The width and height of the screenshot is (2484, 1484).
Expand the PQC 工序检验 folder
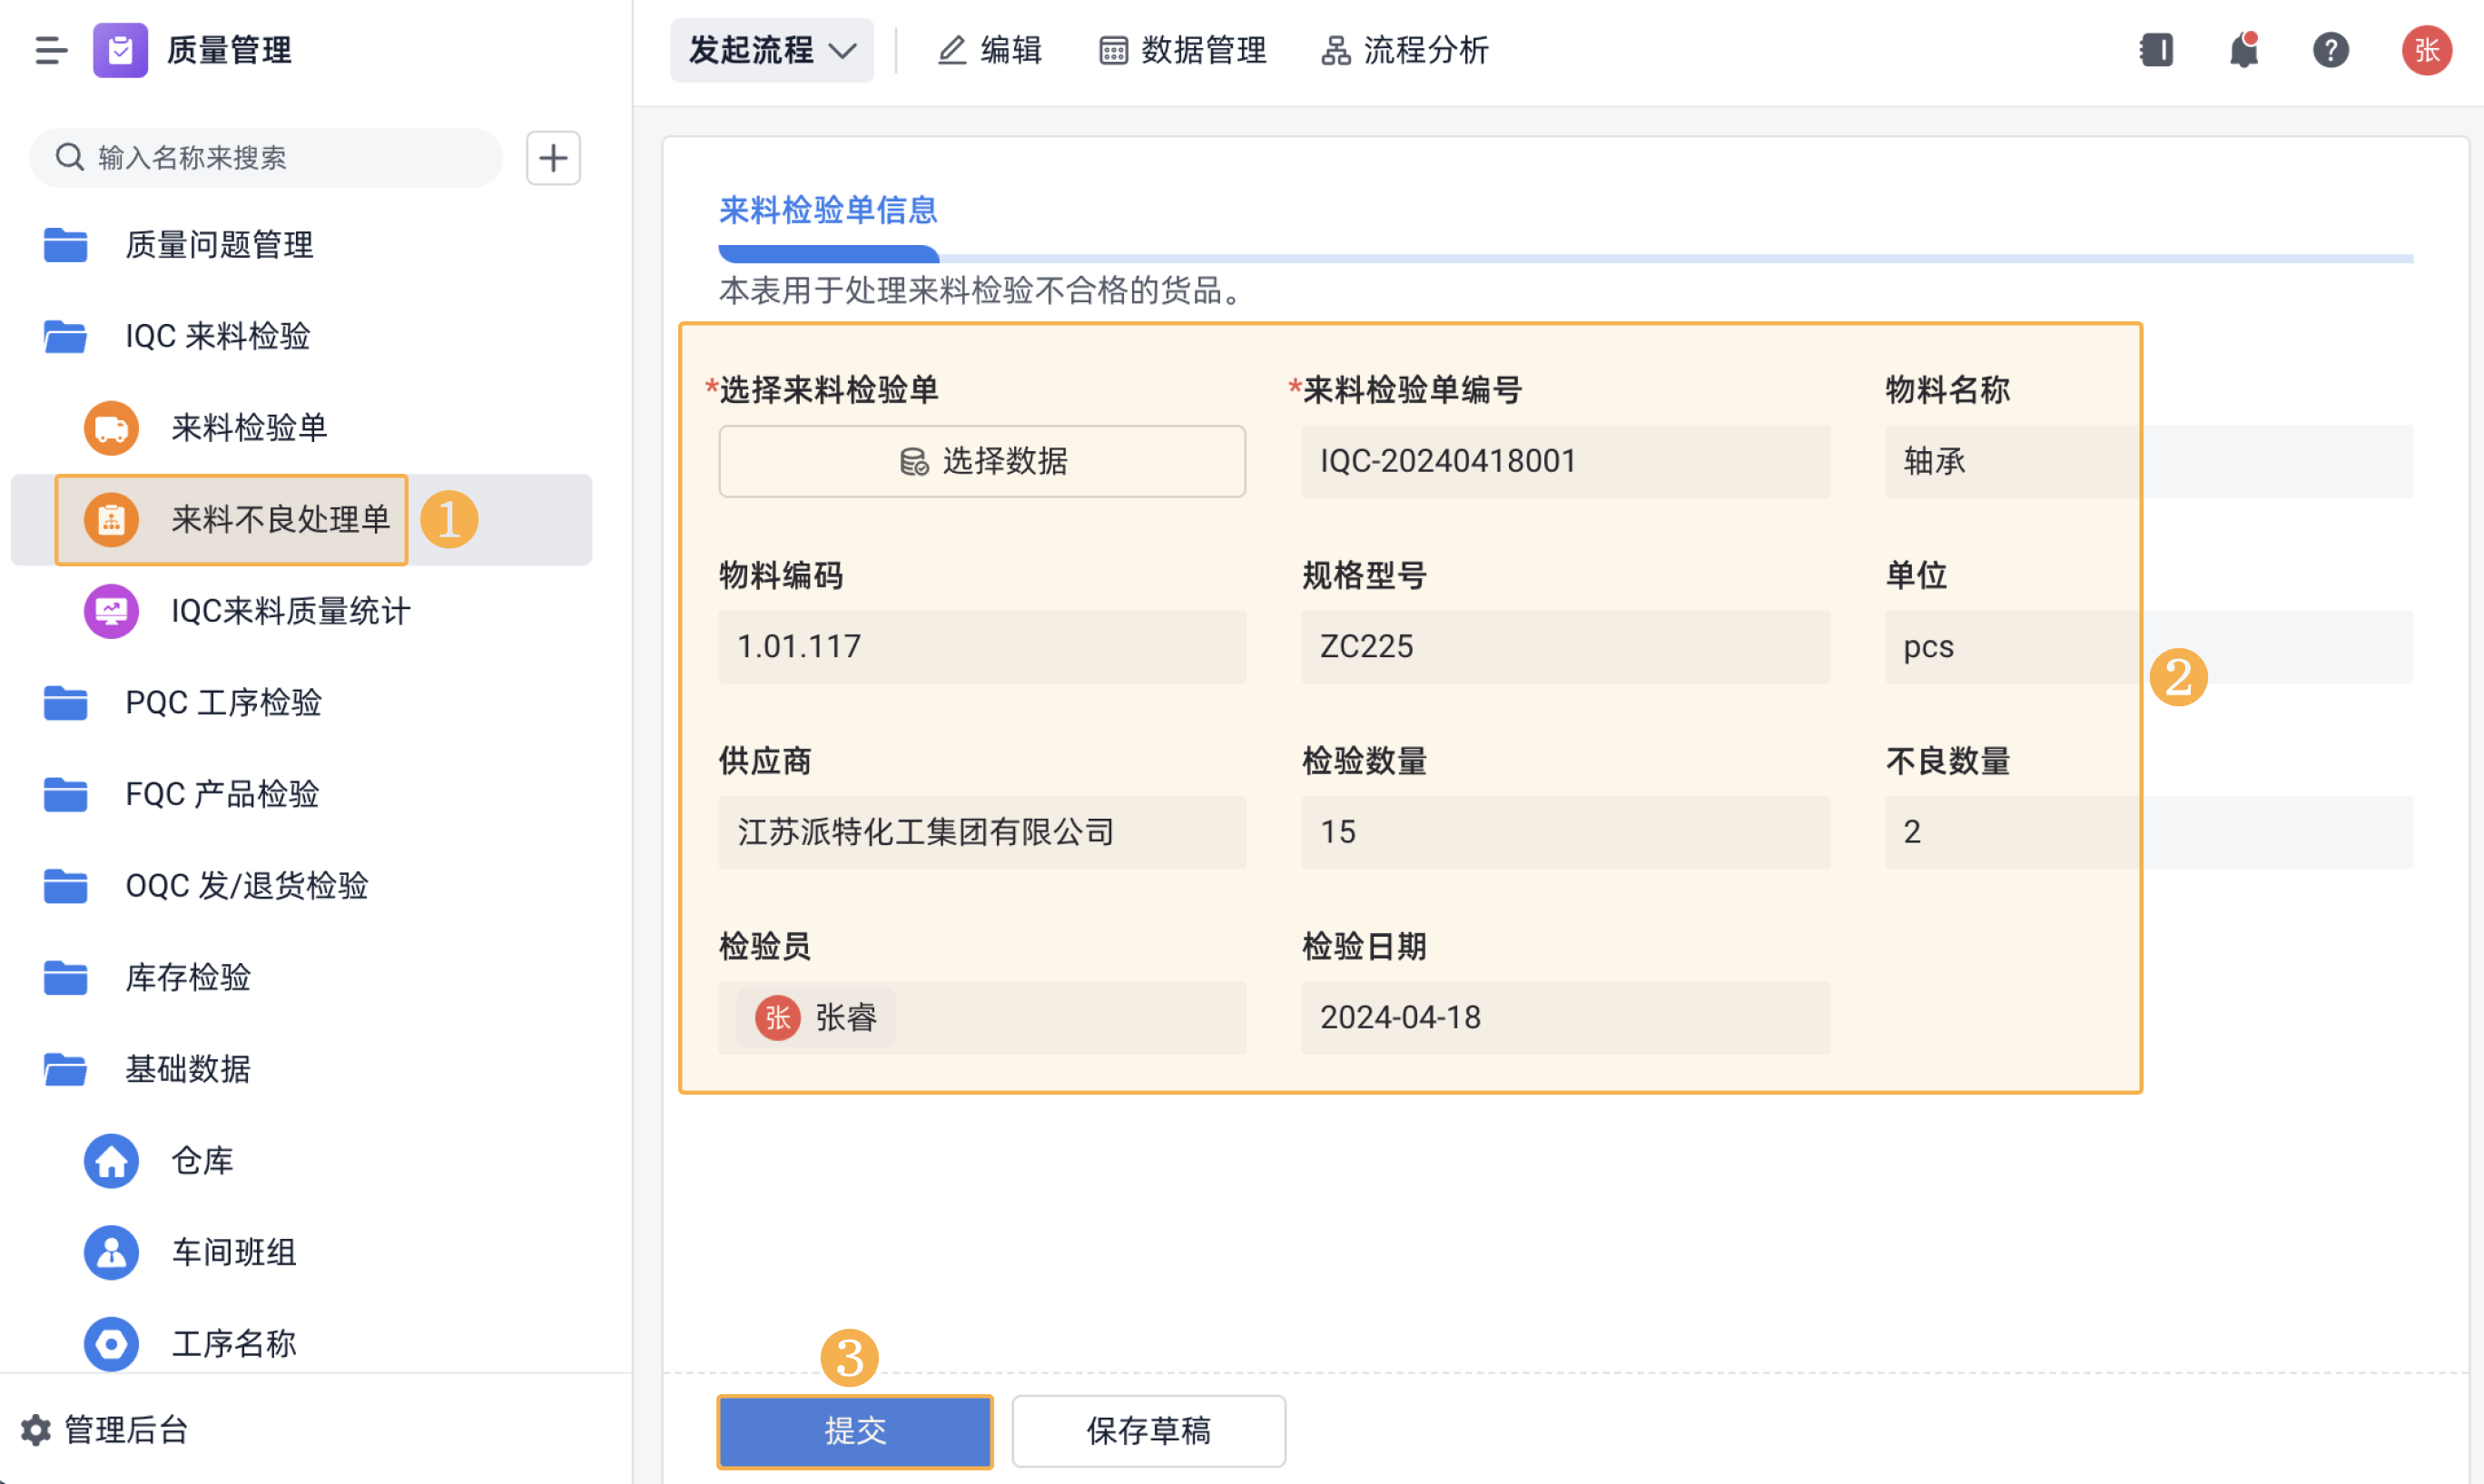[x=222, y=703]
